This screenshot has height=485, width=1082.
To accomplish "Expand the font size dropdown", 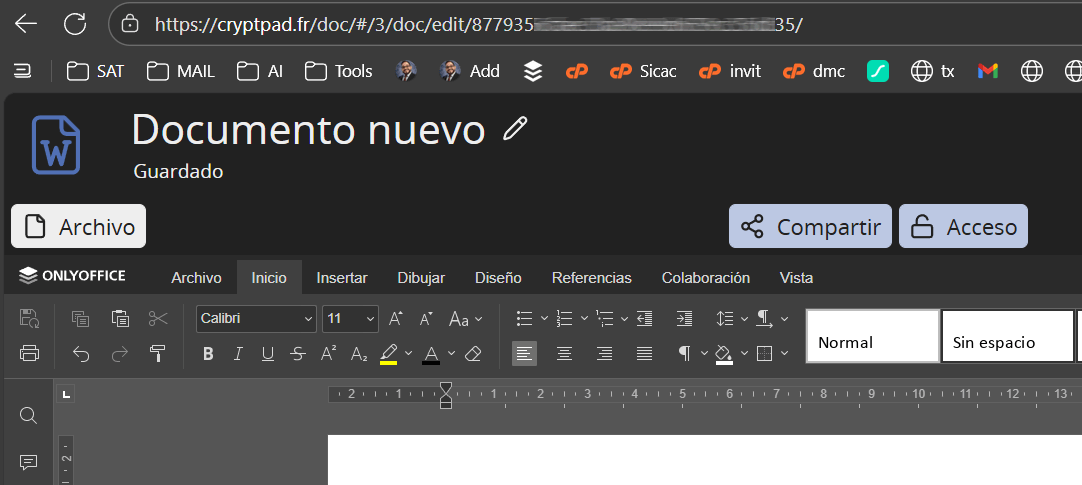I will pyautogui.click(x=370, y=319).
